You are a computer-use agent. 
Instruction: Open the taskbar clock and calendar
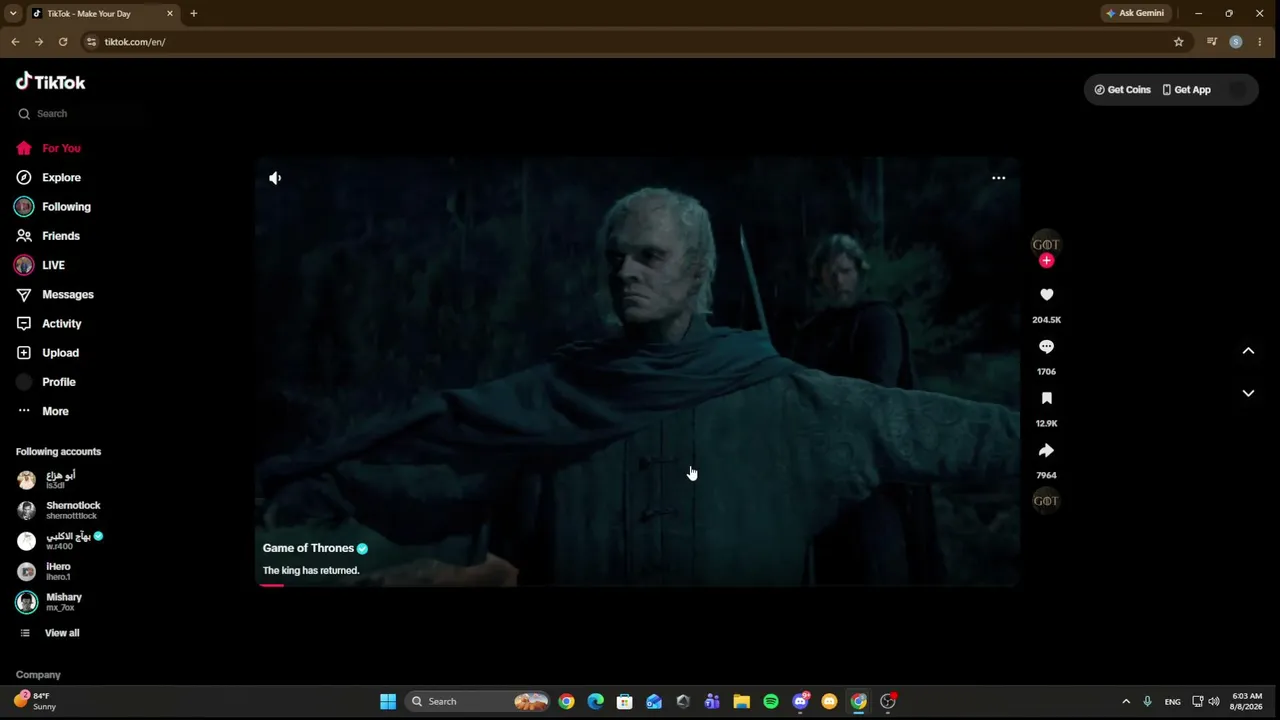pos(1247,701)
